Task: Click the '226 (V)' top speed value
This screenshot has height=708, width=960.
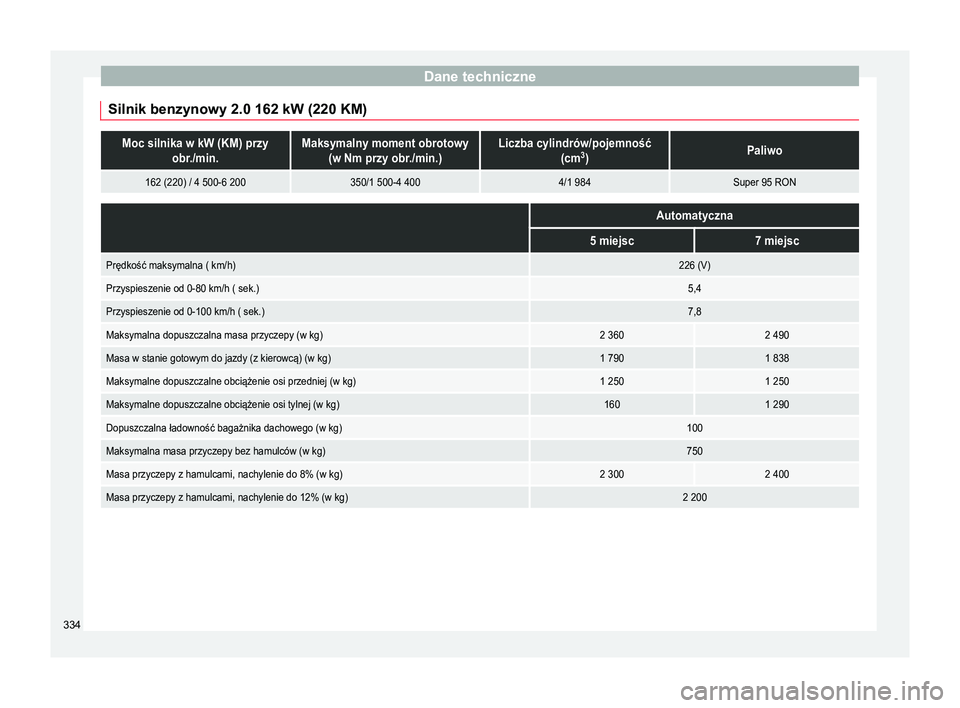Action: 694,266
